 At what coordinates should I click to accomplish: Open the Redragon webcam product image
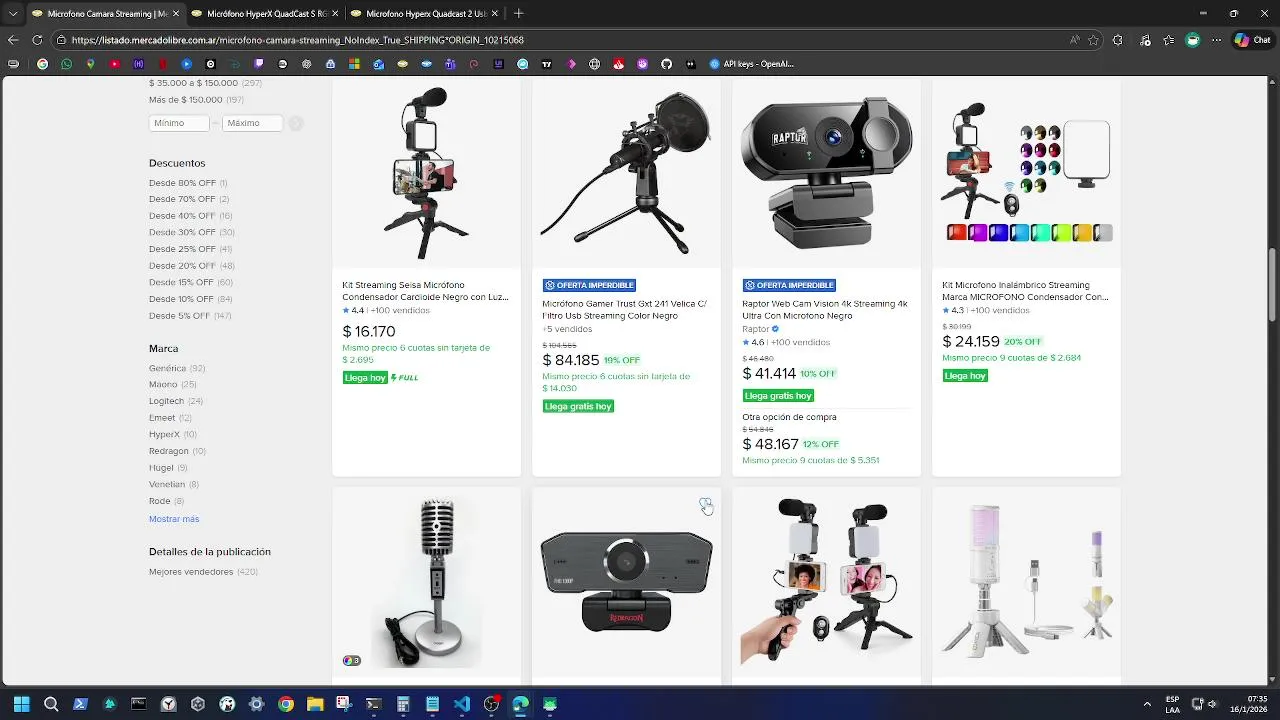click(x=626, y=582)
